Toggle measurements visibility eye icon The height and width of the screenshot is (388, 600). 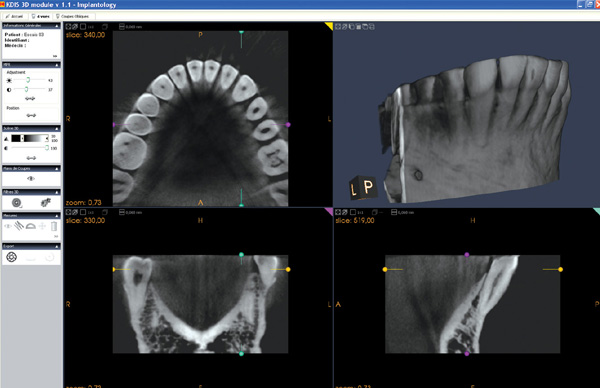[x=8, y=226]
